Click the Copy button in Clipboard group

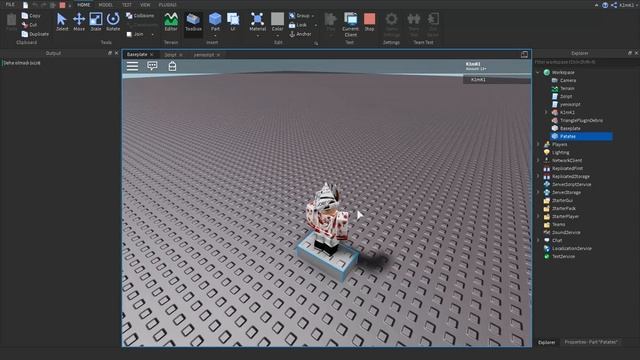tap(31, 16)
